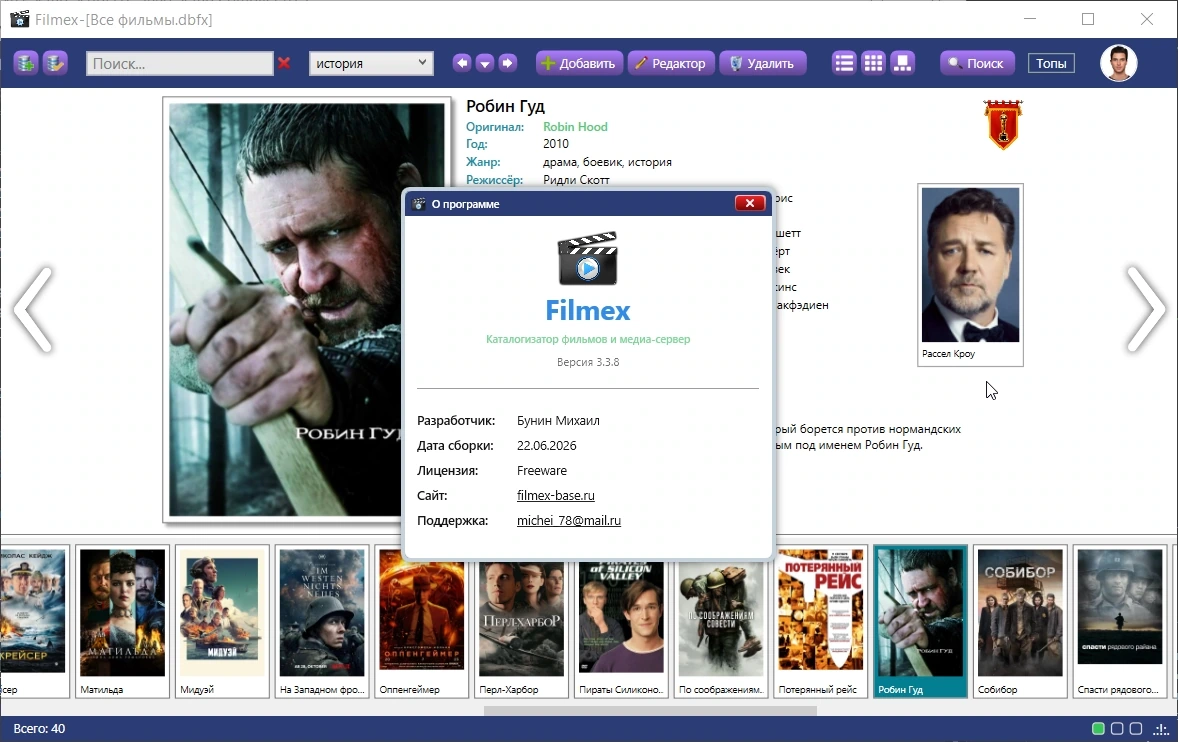This screenshot has width=1178, height=742.
Task: Click the first database icon in toolbar
Action: click(26, 63)
